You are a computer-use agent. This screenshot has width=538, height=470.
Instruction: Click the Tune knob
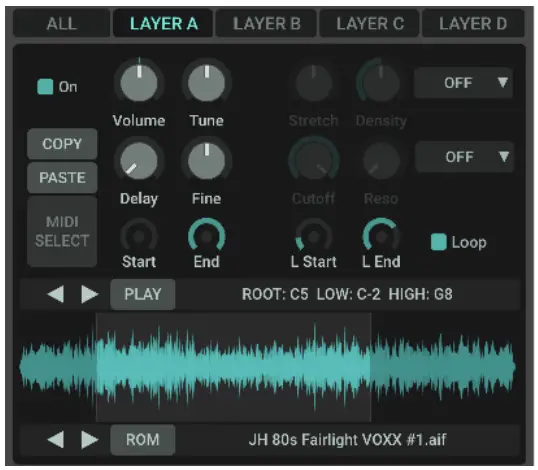click(x=207, y=83)
